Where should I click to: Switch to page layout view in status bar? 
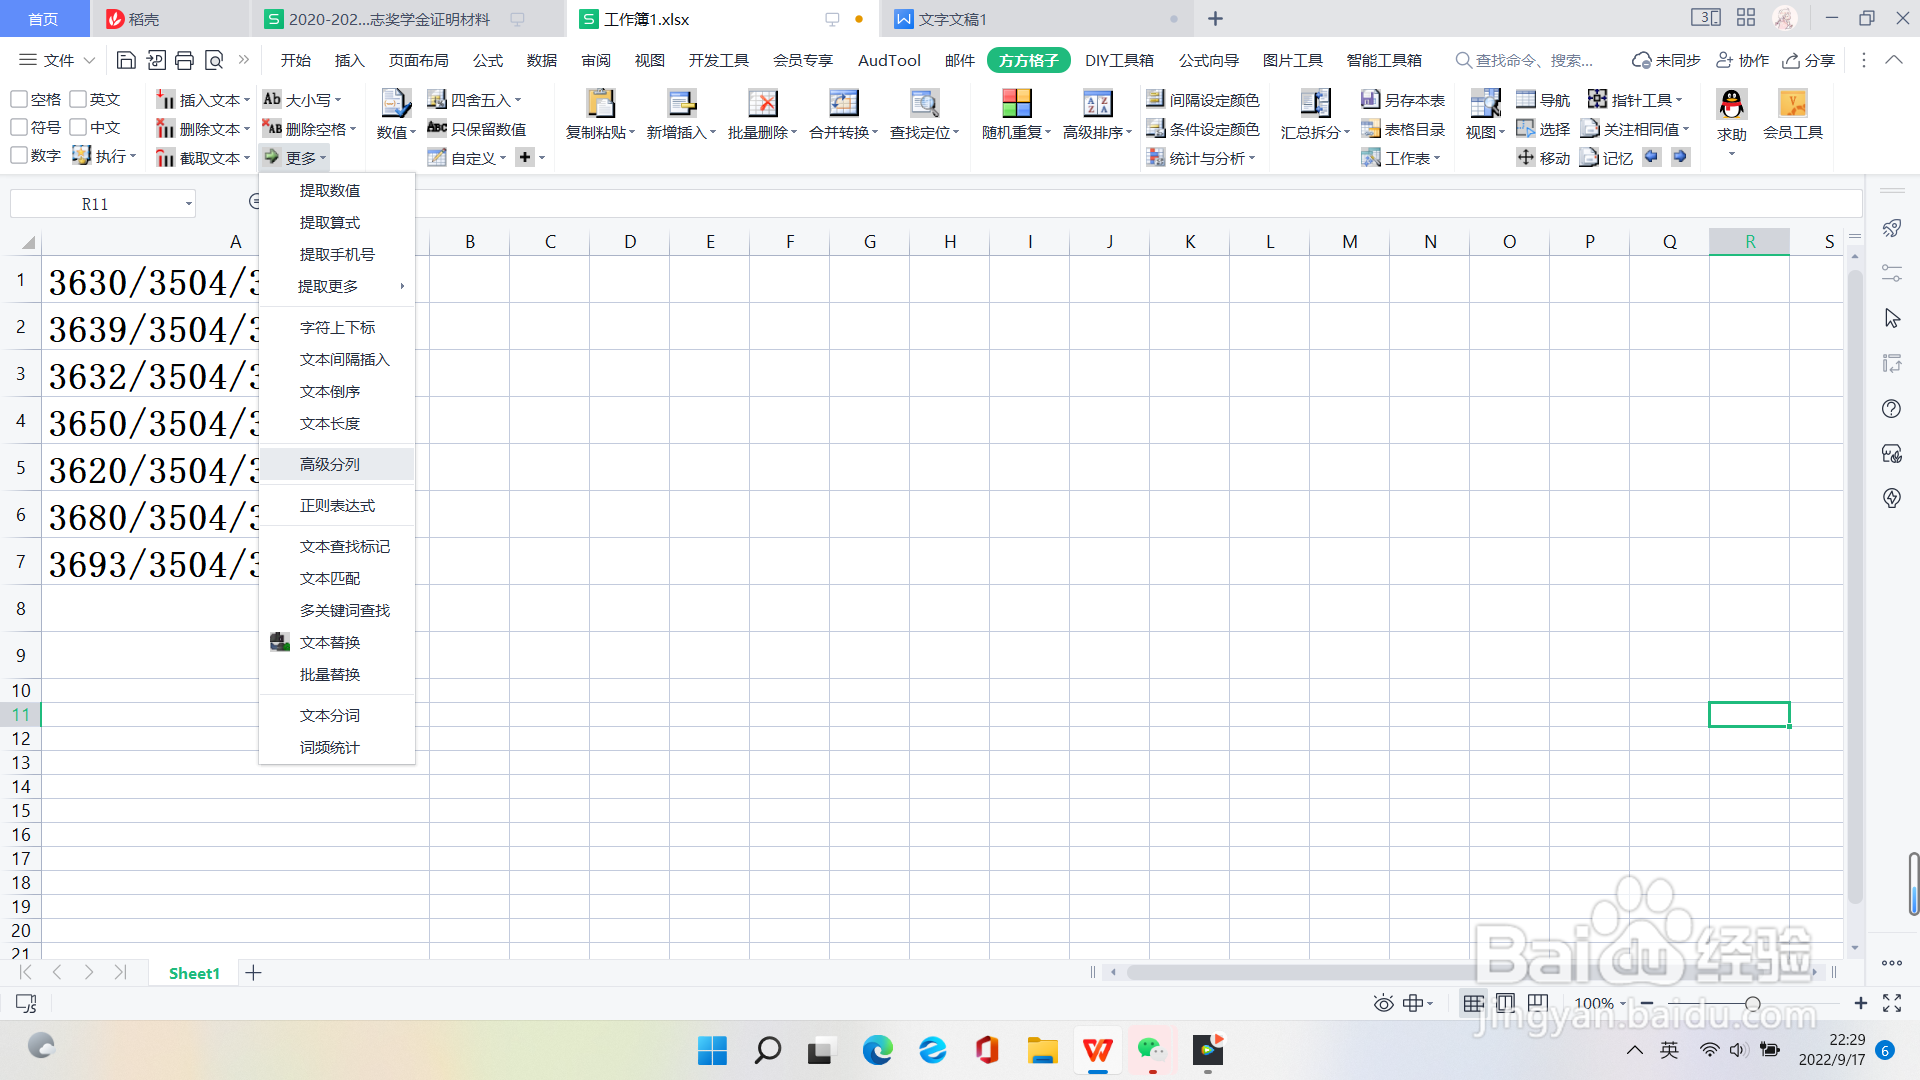(x=1505, y=1003)
